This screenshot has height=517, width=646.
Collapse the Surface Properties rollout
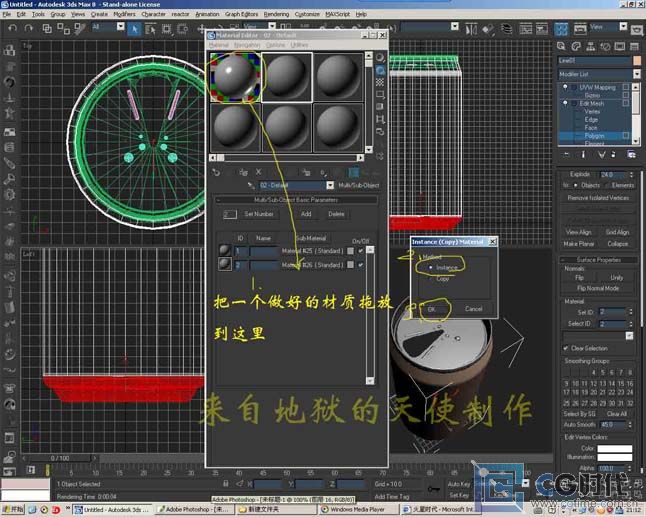pos(599,260)
